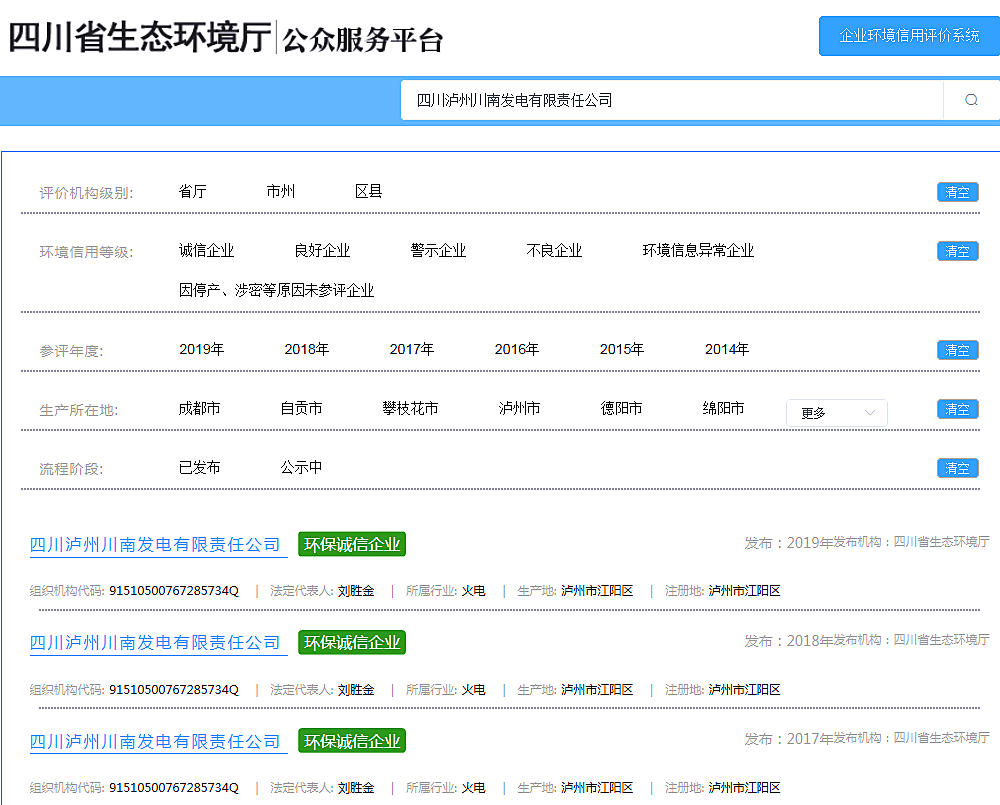Image resolution: width=1000 pixels, height=805 pixels.
Task: Filter by 诚信企业 credit rating
Action: (206, 250)
